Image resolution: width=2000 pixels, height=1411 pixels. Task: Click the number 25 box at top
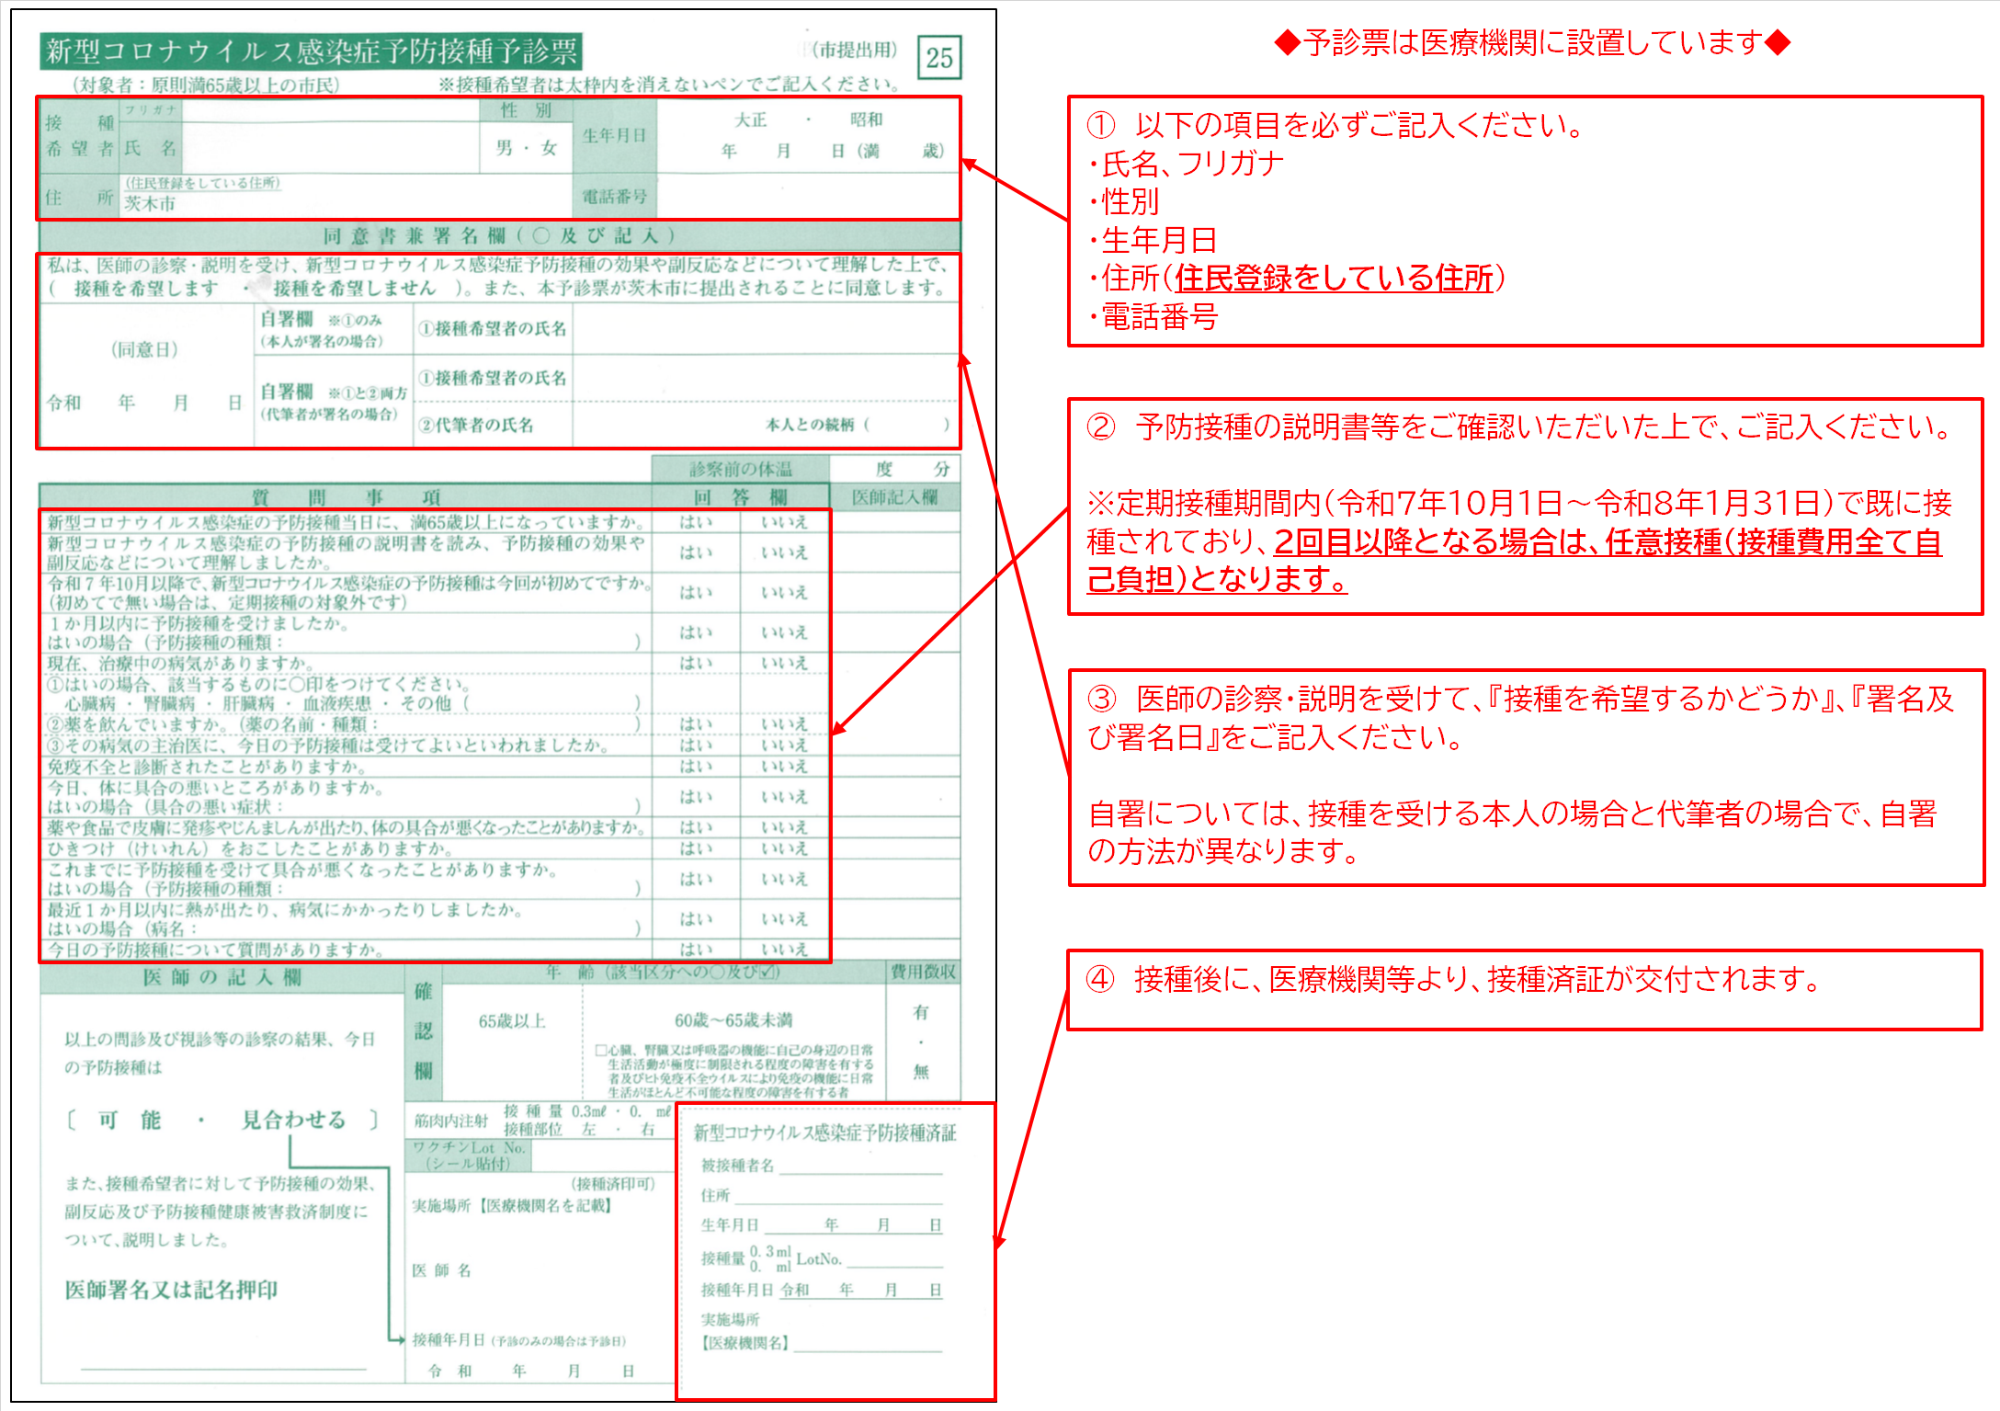click(939, 58)
